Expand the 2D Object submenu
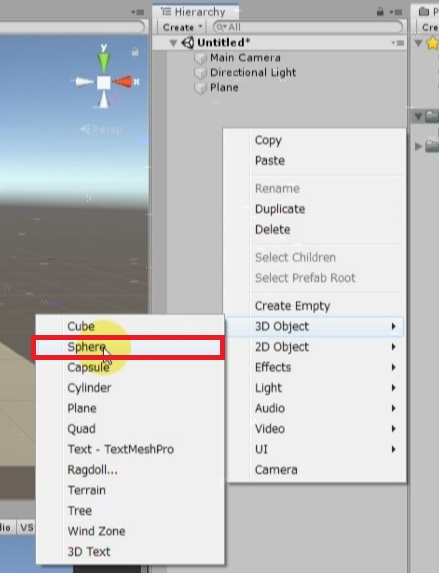439x573 pixels. [315, 347]
